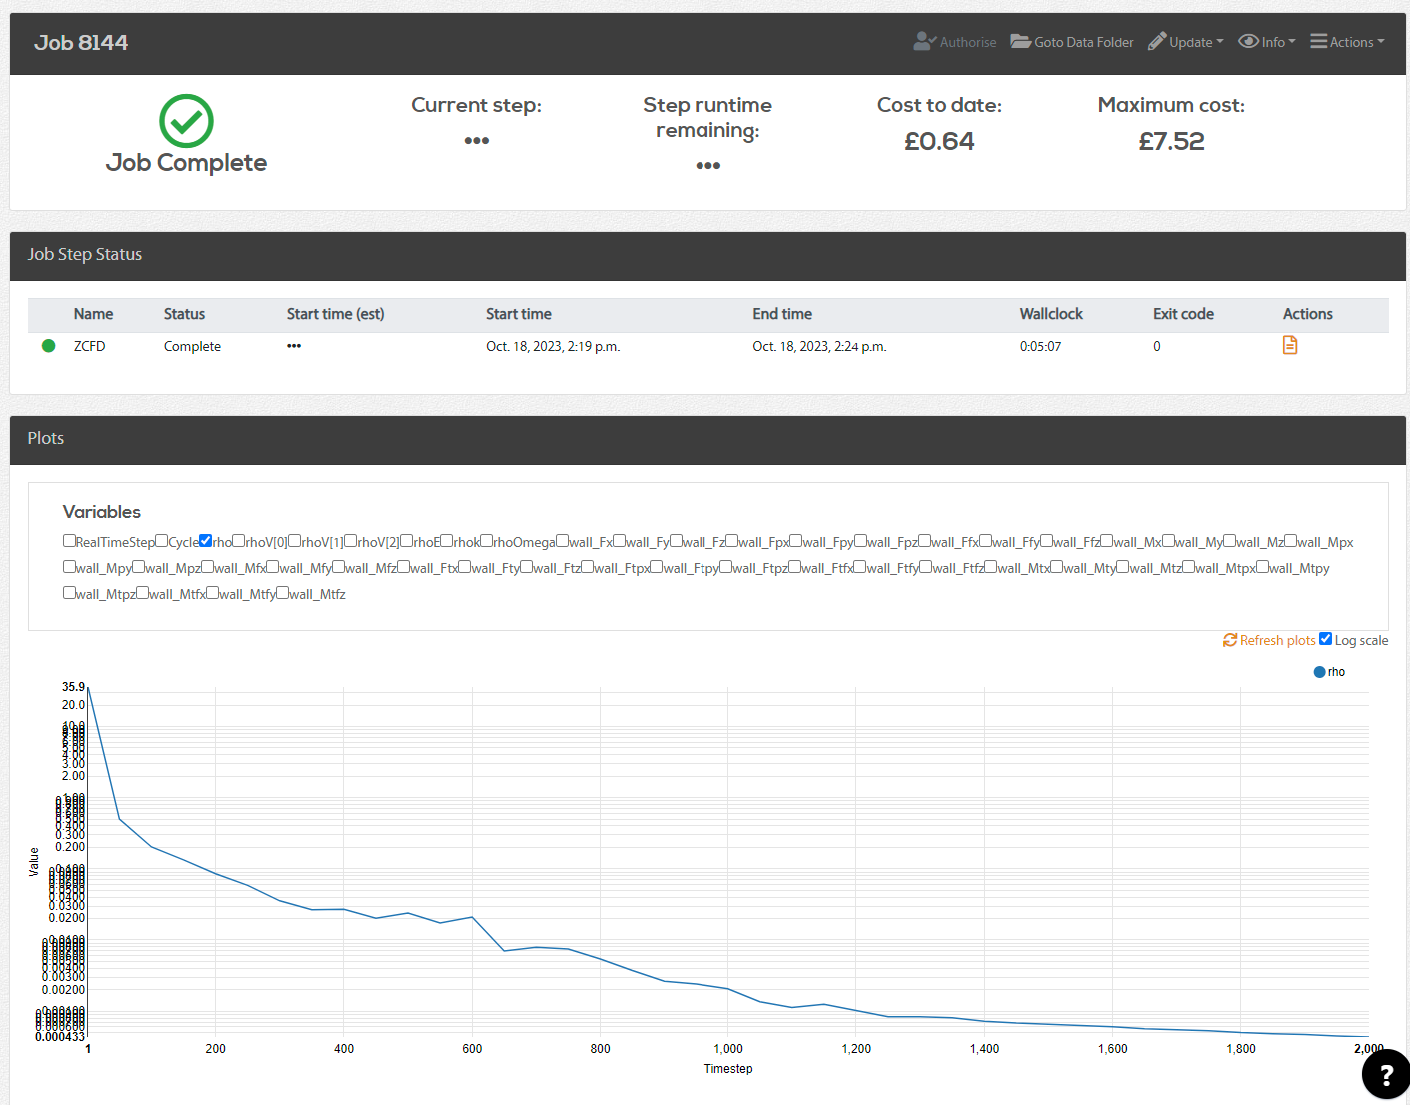The image size is (1410, 1105).
Task: Click the Actions hamburger icon
Action: pyautogui.click(x=1318, y=42)
